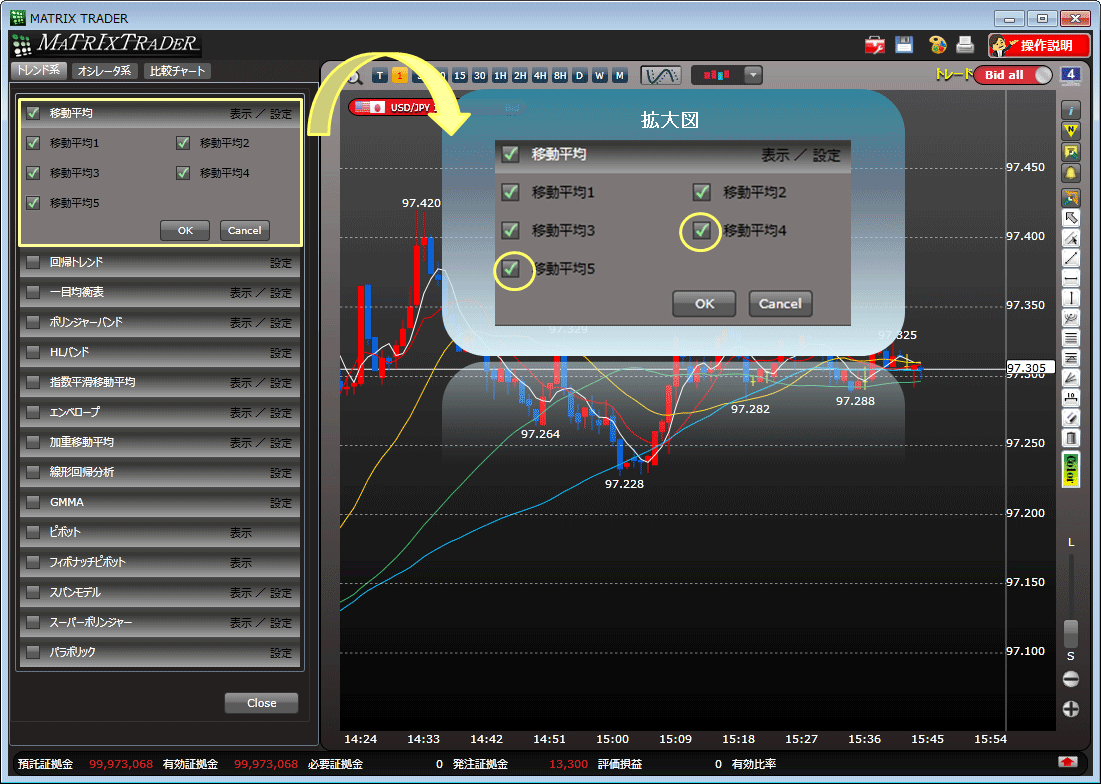Select the eraser tool

tap(1071, 418)
